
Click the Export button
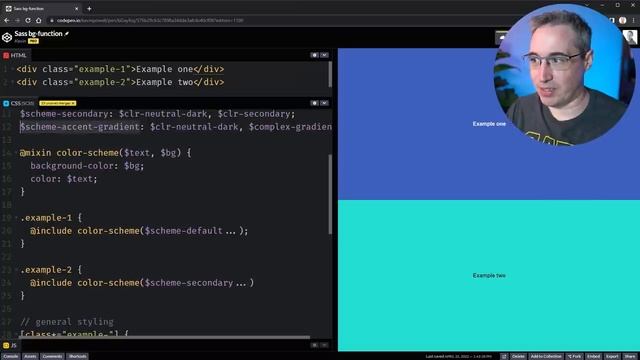(612, 356)
